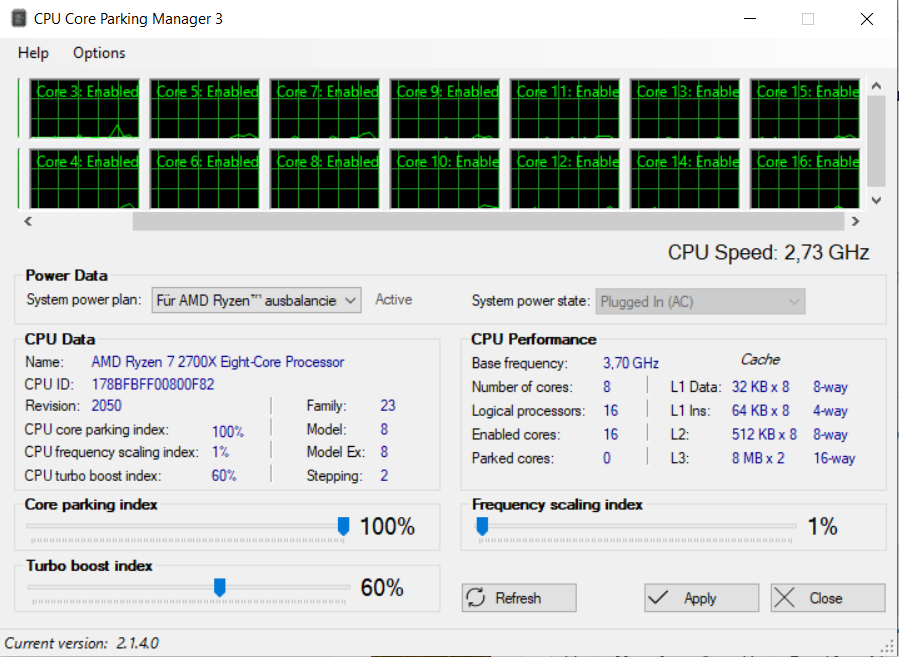Click the CPU Speed 2,73 GHz readout
Image resolution: width=899 pixels, height=657 pixels.
point(768,252)
